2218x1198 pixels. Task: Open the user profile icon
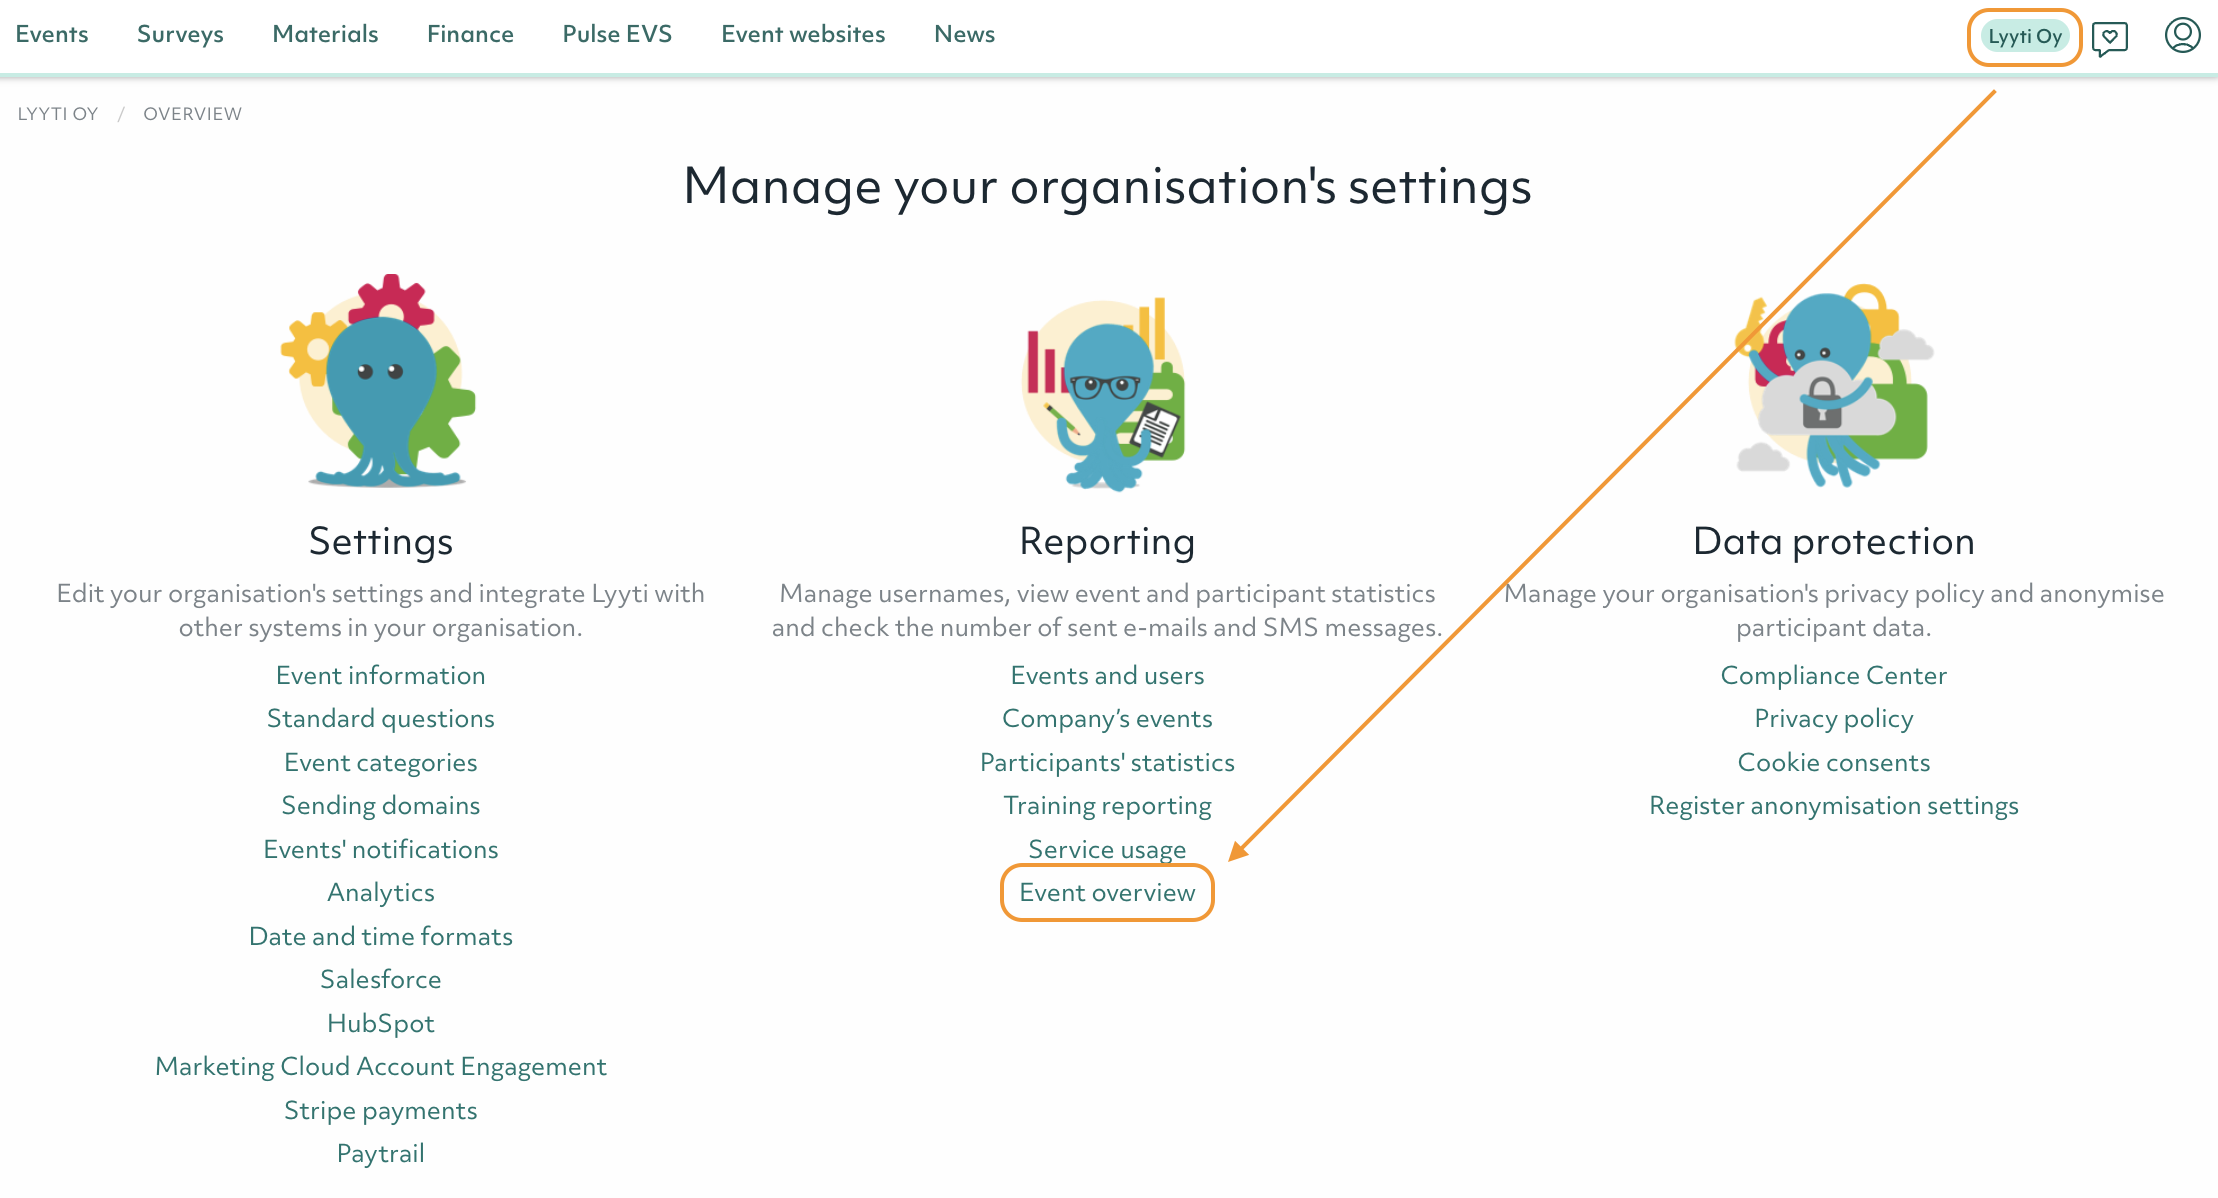2181,35
